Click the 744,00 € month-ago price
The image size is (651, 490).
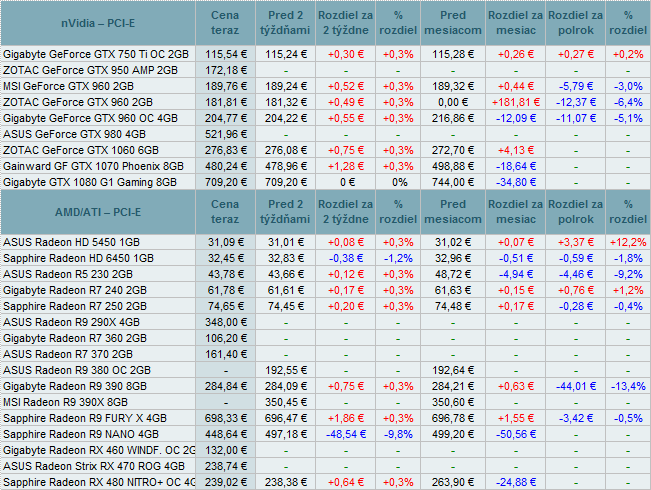point(453,182)
